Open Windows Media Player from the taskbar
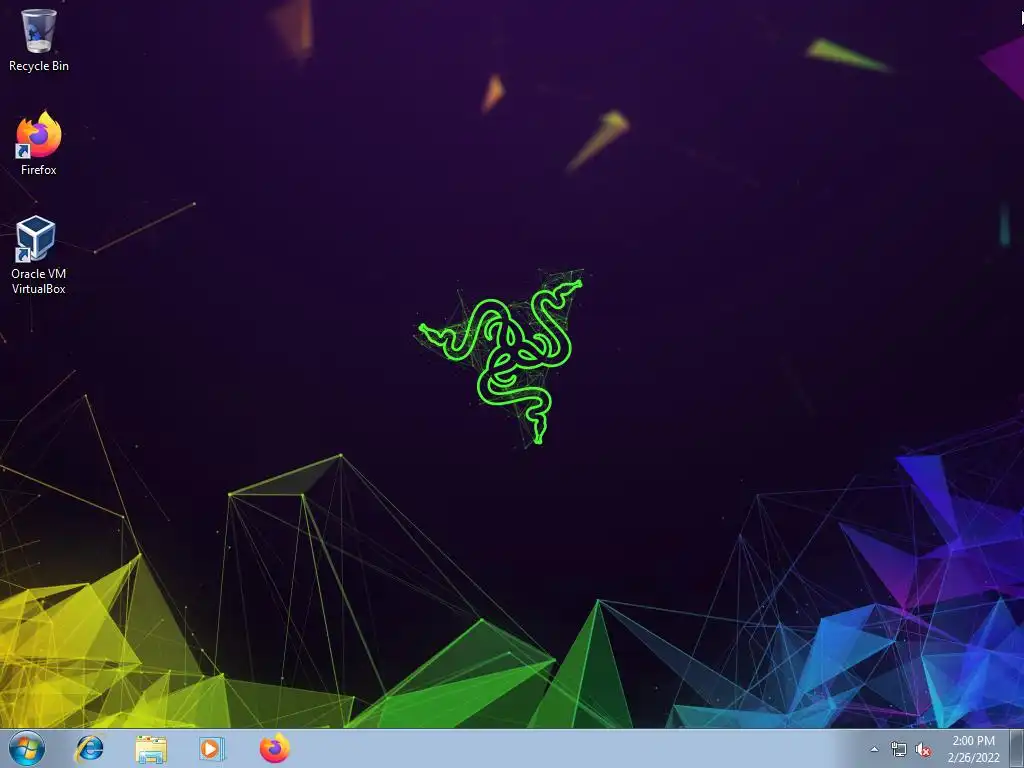This screenshot has width=1024, height=768. [x=212, y=748]
